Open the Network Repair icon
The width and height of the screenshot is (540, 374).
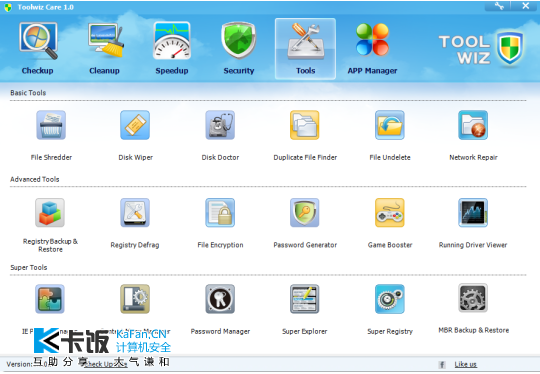tap(473, 125)
